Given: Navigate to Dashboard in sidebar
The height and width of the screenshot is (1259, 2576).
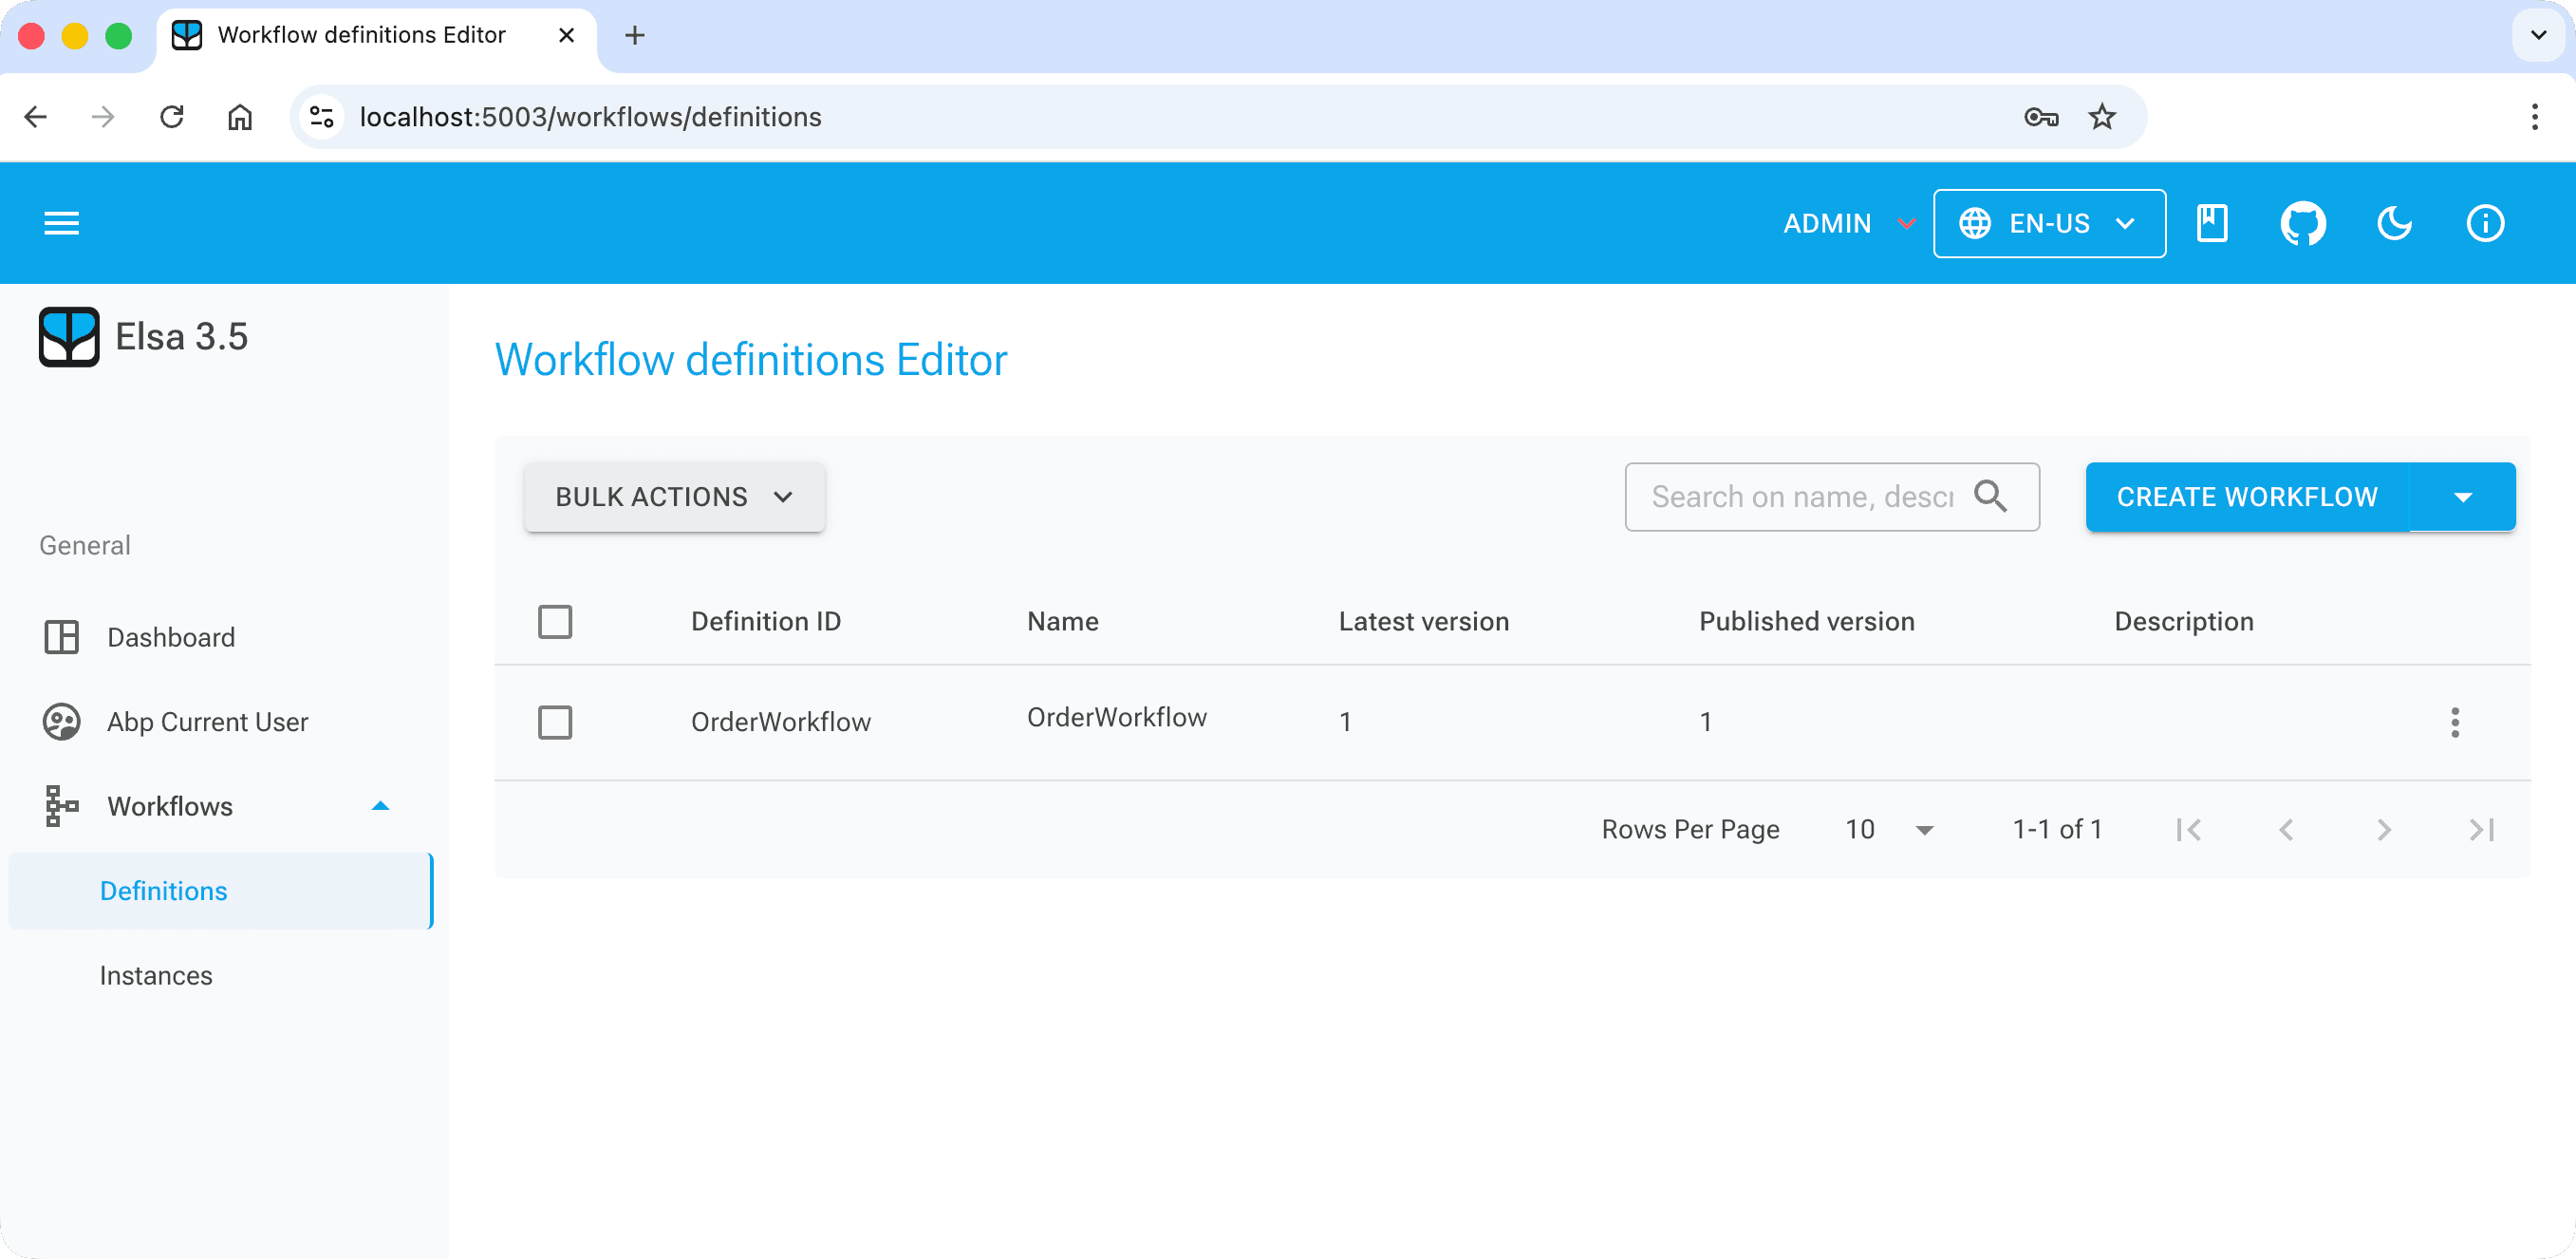Looking at the screenshot, I should click(x=171, y=637).
